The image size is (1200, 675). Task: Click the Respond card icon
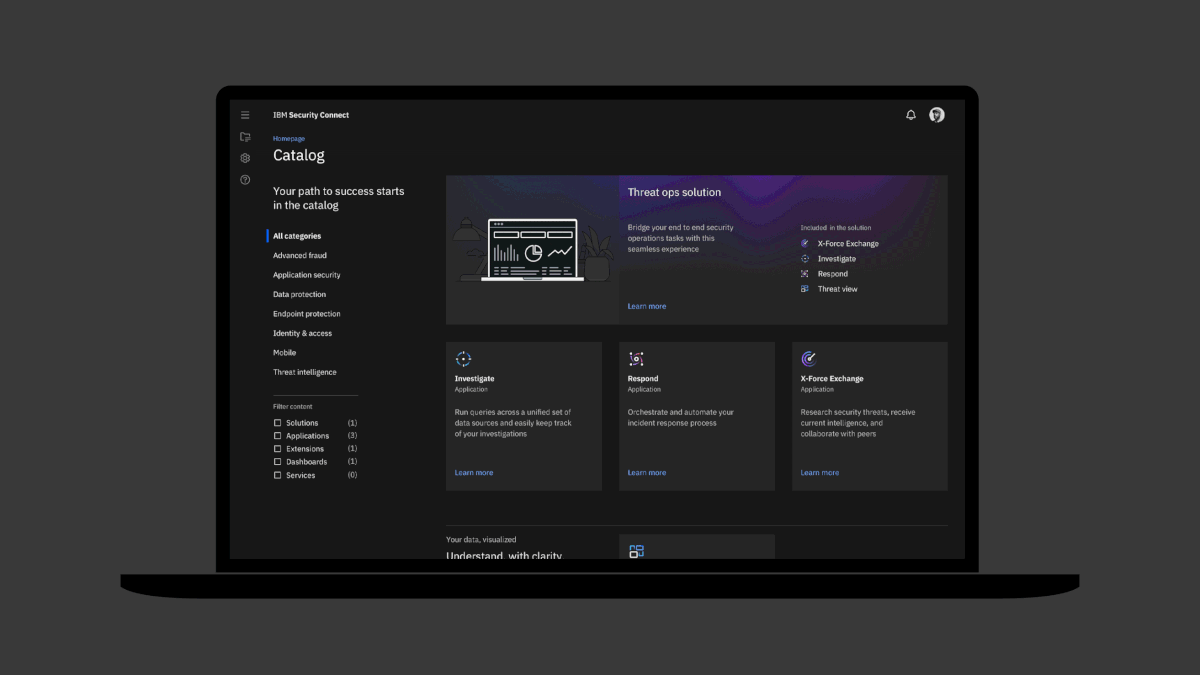[x=636, y=359]
